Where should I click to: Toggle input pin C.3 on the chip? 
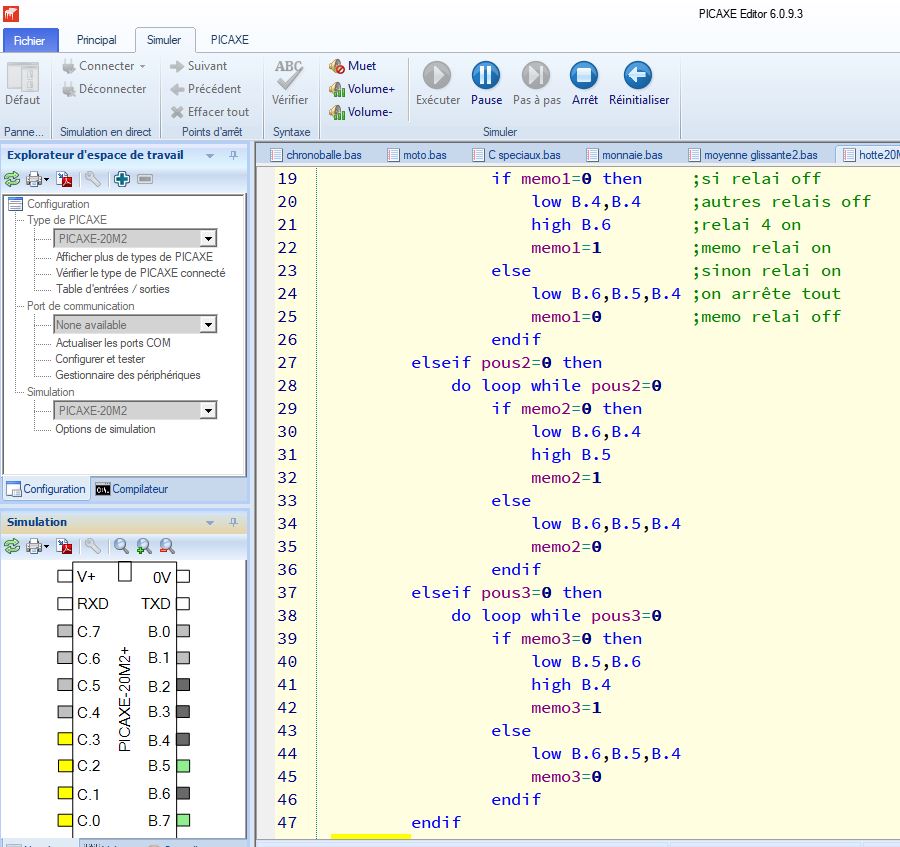64,740
